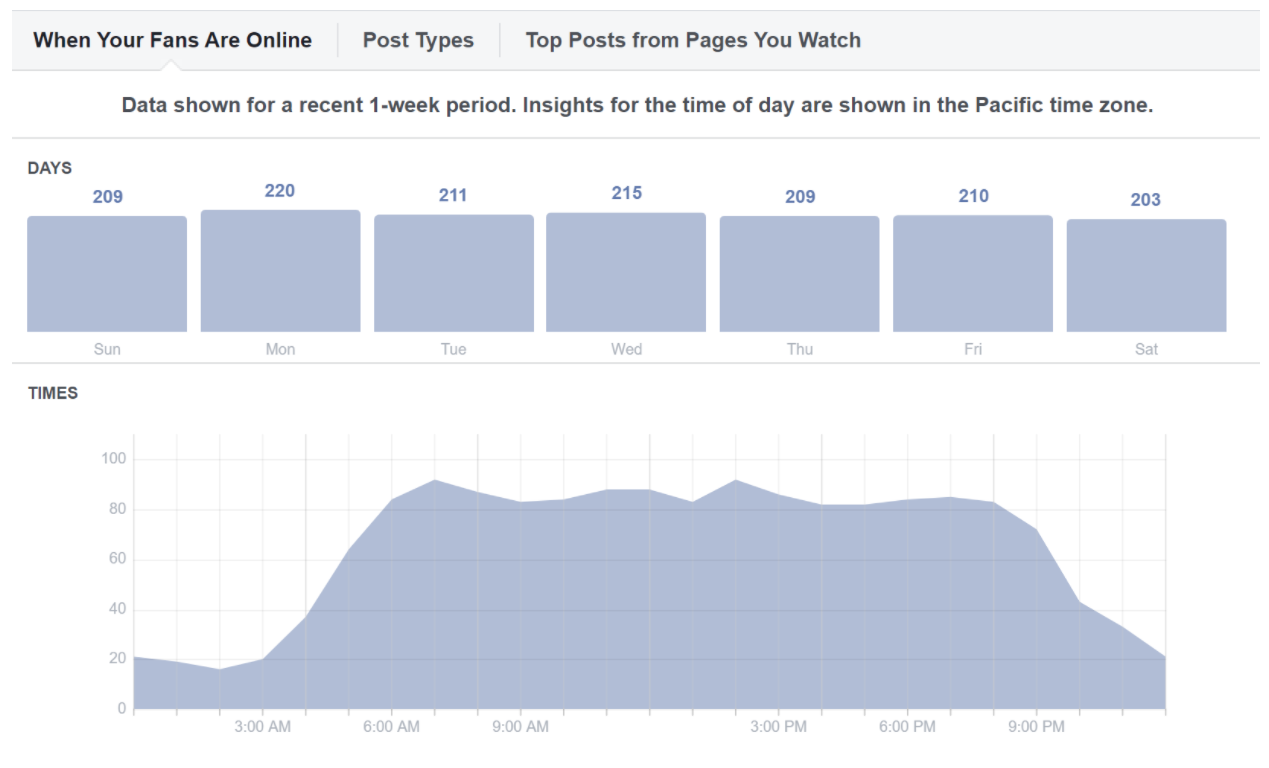This screenshot has width=1269, height=768.
Task: Click the Thursday bar in Days chart
Action: [x=800, y=274]
